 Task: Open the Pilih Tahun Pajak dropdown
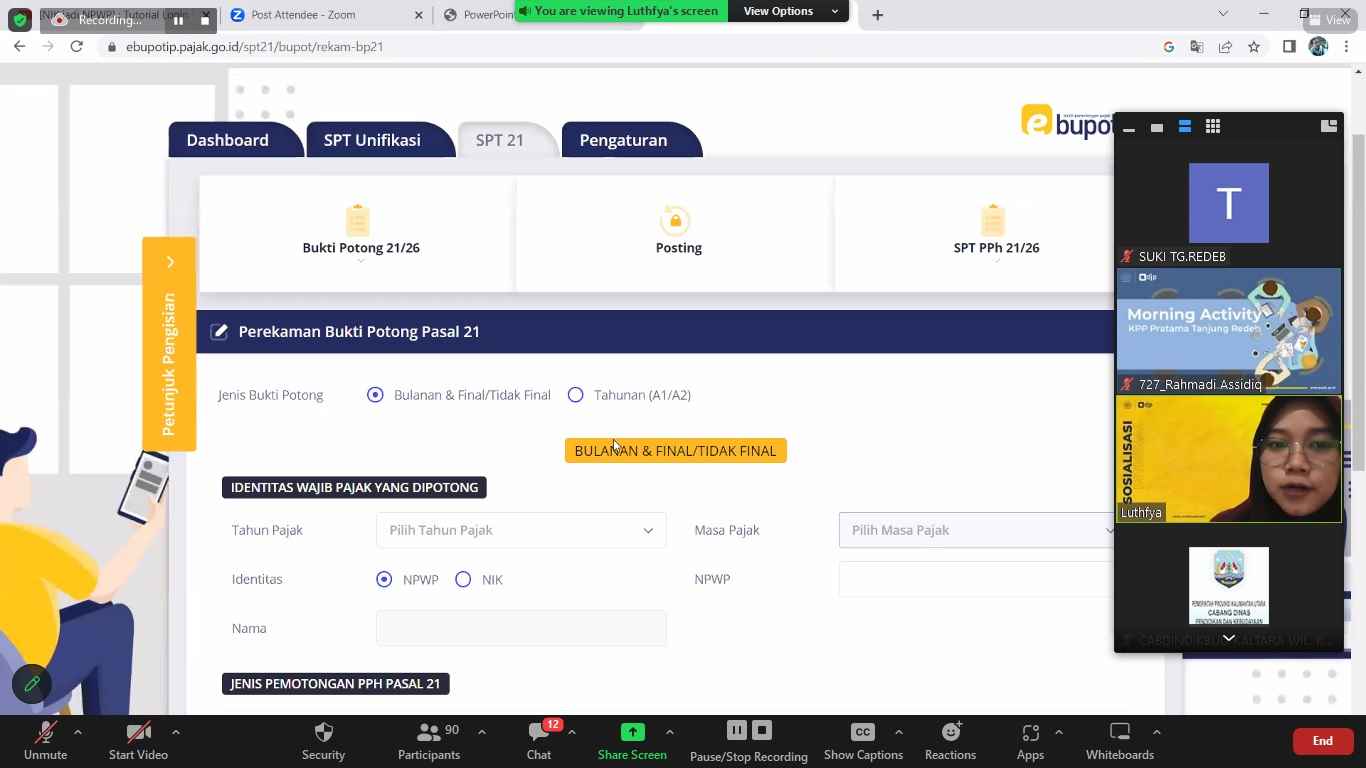tap(520, 531)
